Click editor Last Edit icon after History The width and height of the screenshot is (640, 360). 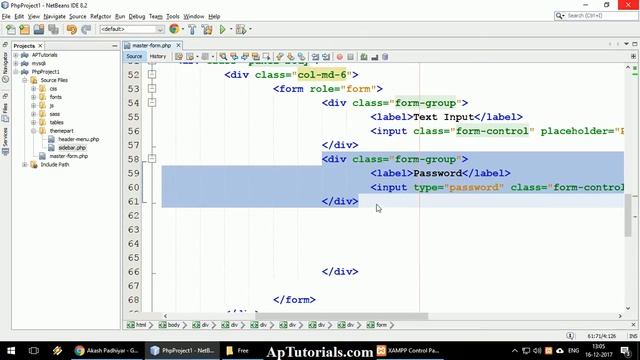coord(178,57)
